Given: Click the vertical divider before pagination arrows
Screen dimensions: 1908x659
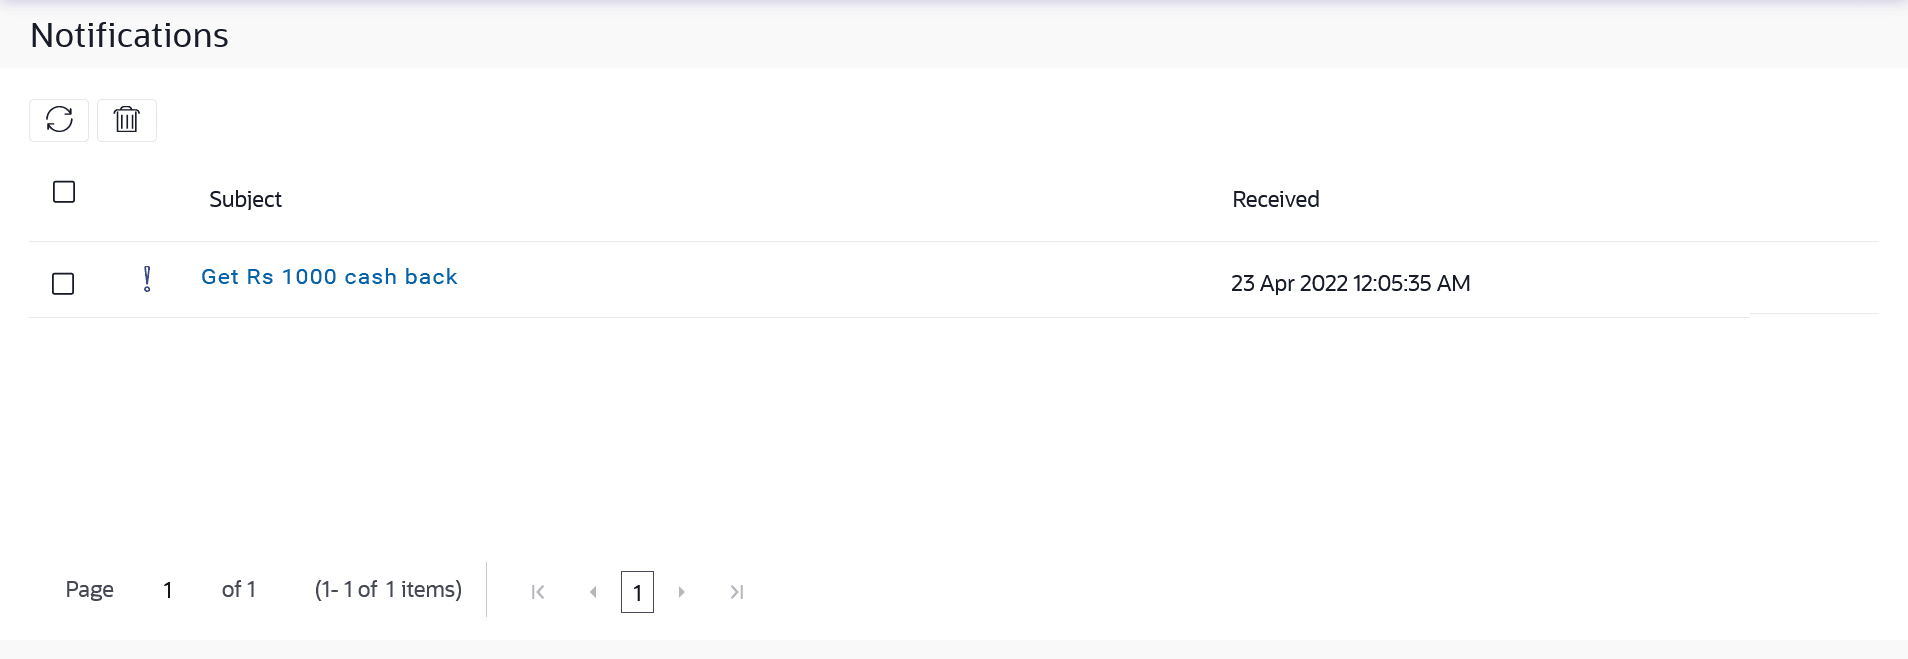Looking at the screenshot, I should point(487,590).
